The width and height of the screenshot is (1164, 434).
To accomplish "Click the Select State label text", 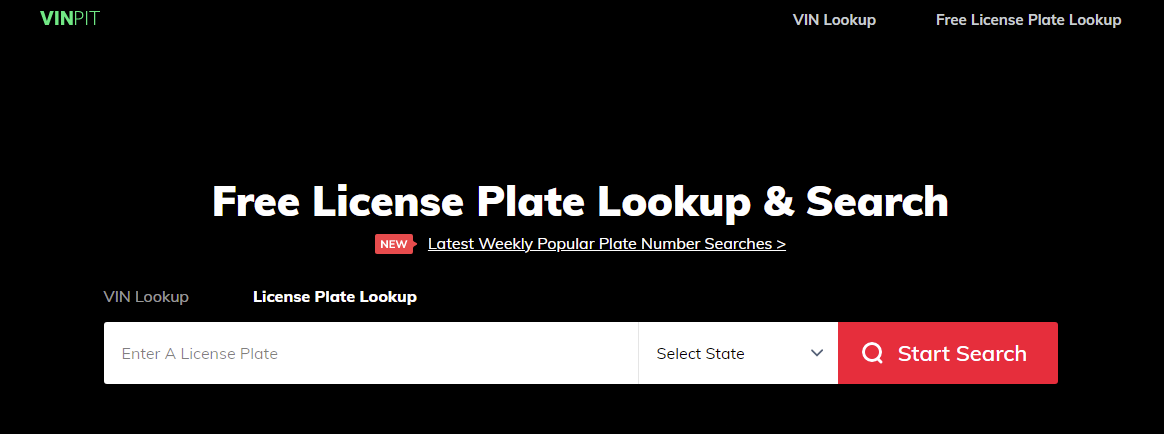I will [700, 354].
